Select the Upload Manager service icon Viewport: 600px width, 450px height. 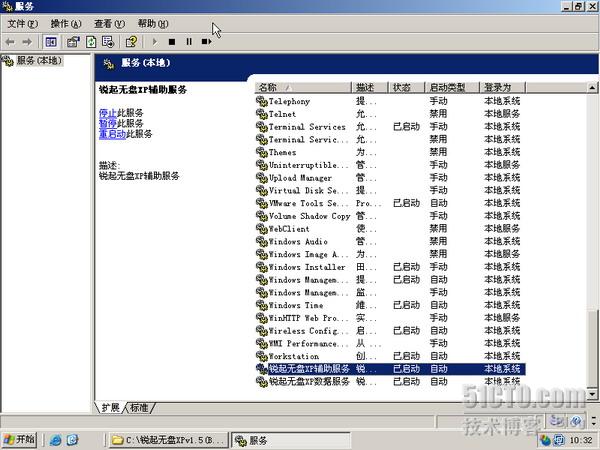(x=262, y=178)
